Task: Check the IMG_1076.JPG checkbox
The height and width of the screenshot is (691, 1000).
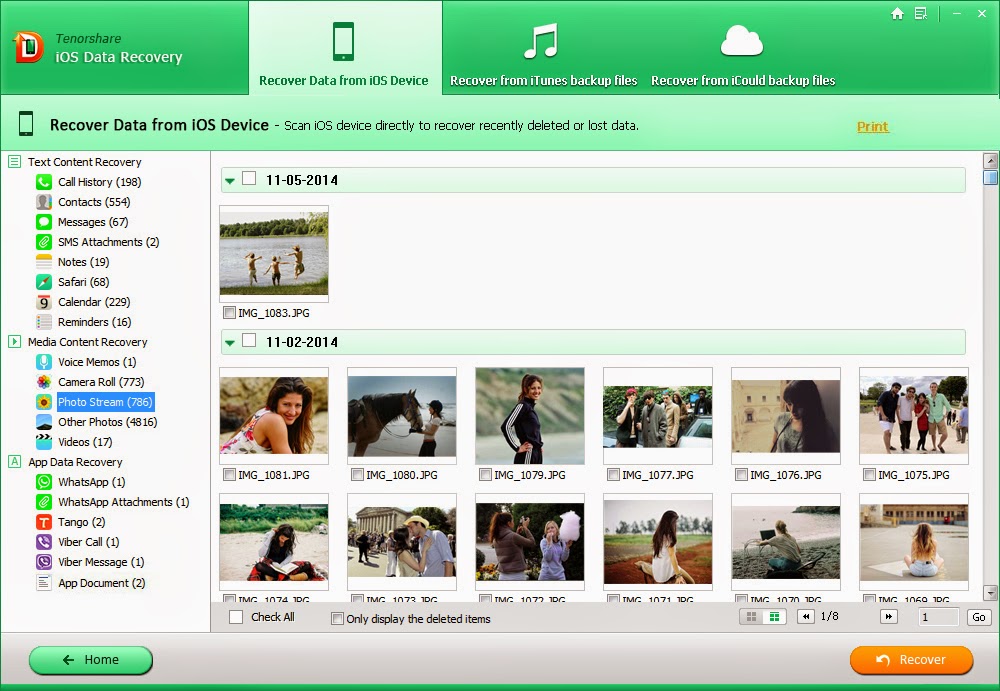Action: (x=742, y=475)
